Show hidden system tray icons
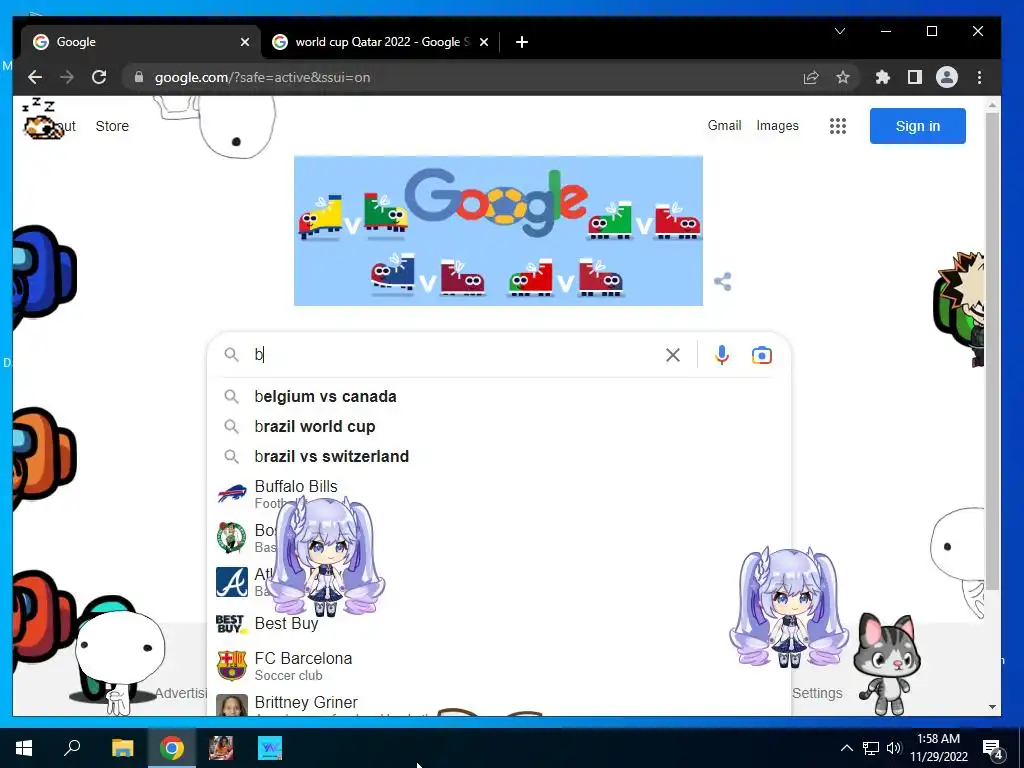 tap(846, 748)
